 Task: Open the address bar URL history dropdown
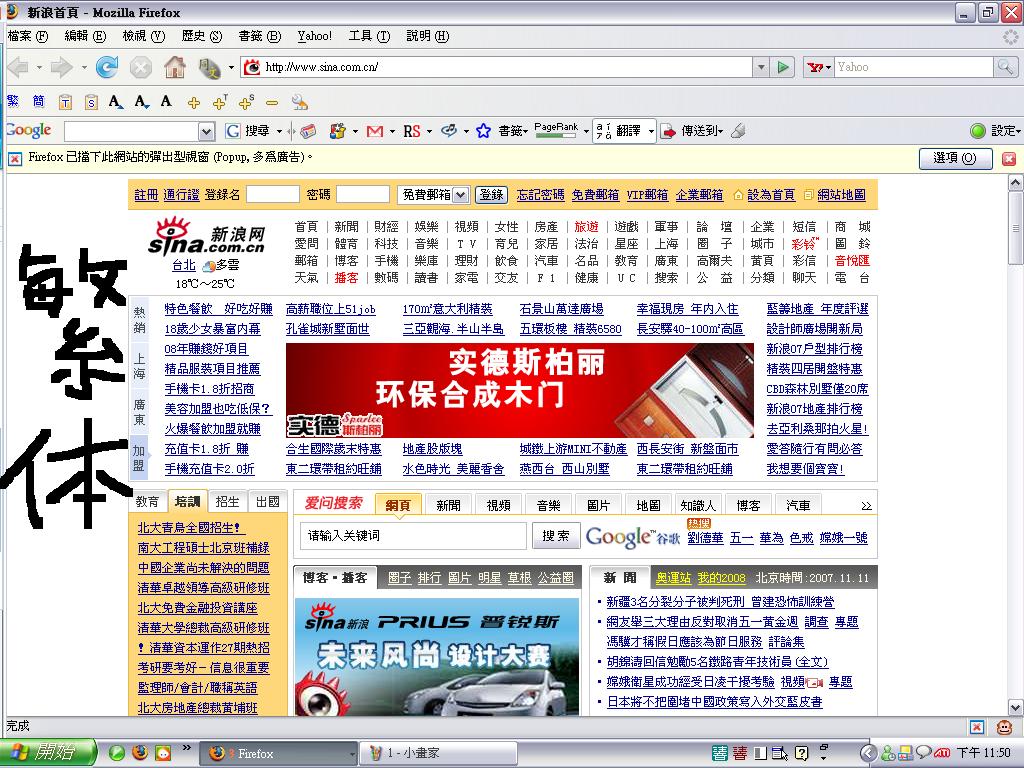coord(761,67)
